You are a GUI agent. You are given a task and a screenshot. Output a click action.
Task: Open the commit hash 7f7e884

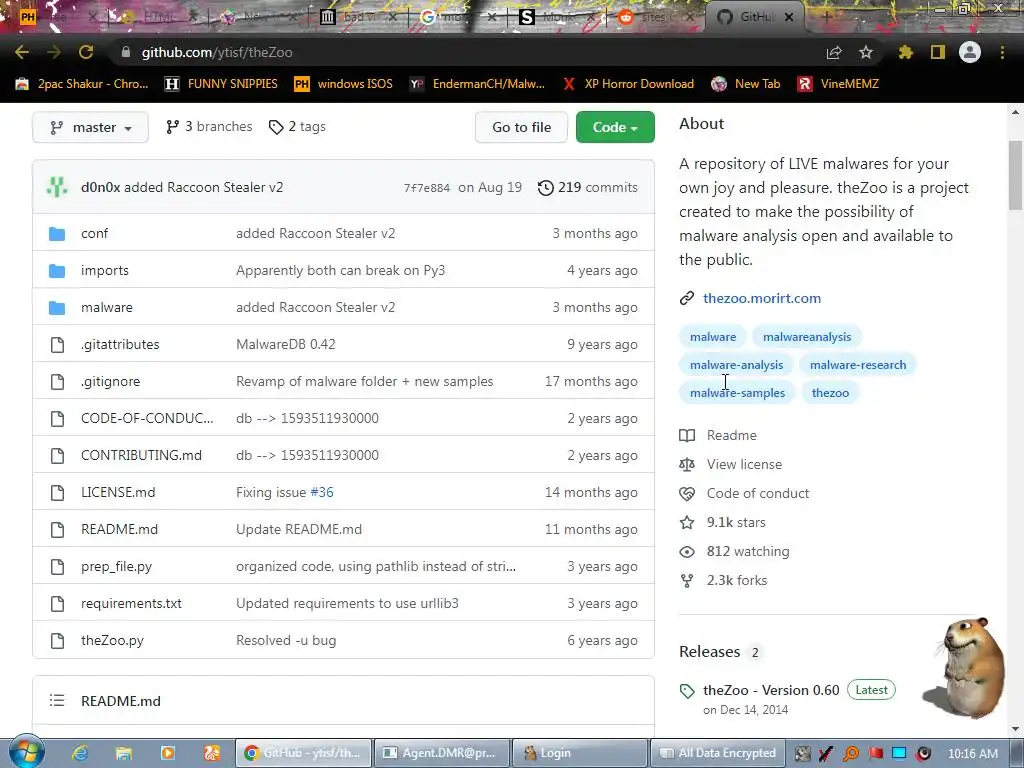click(426, 188)
